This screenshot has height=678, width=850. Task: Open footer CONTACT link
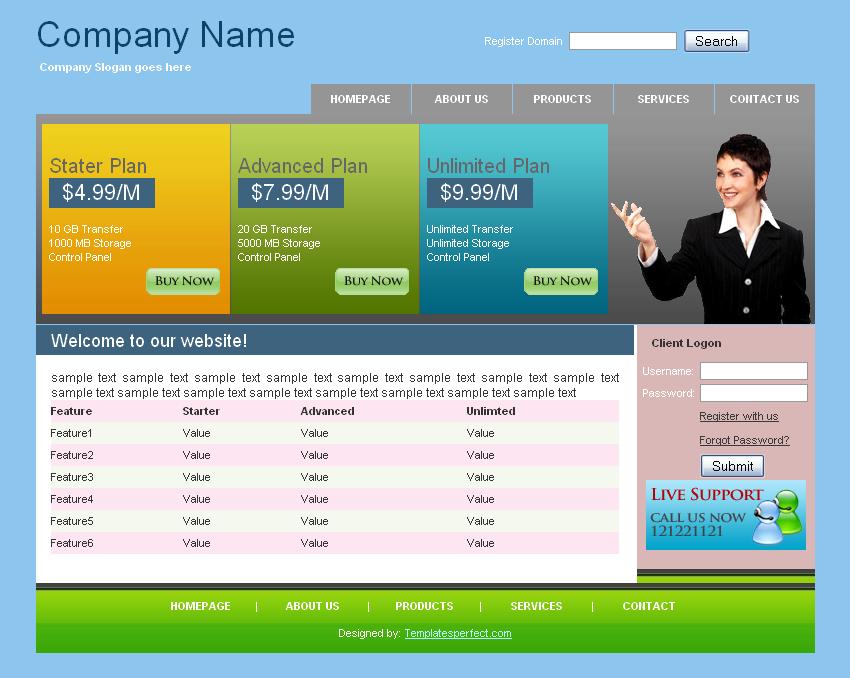pyautogui.click(x=649, y=606)
